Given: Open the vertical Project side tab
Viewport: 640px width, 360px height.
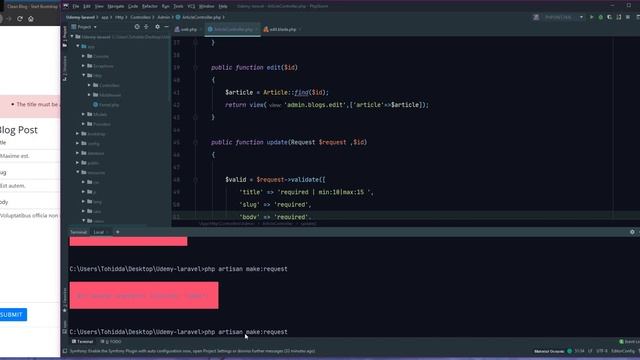Looking at the screenshot, I should [x=64, y=37].
